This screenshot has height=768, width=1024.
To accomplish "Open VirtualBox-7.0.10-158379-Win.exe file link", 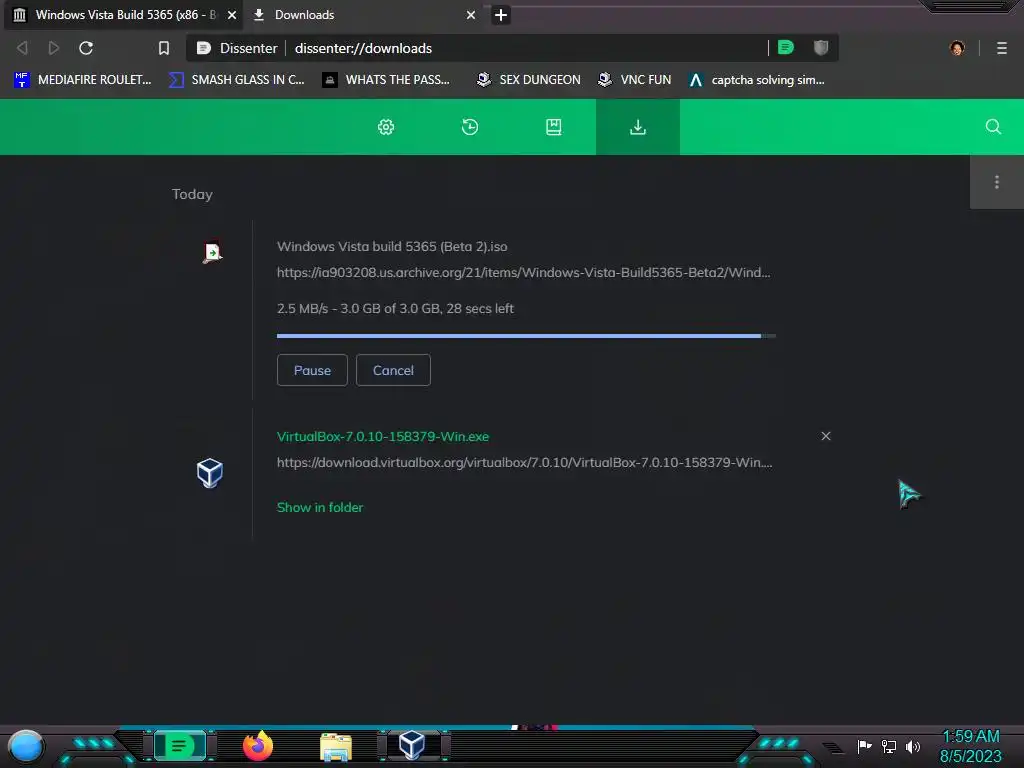I will click(383, 436).
